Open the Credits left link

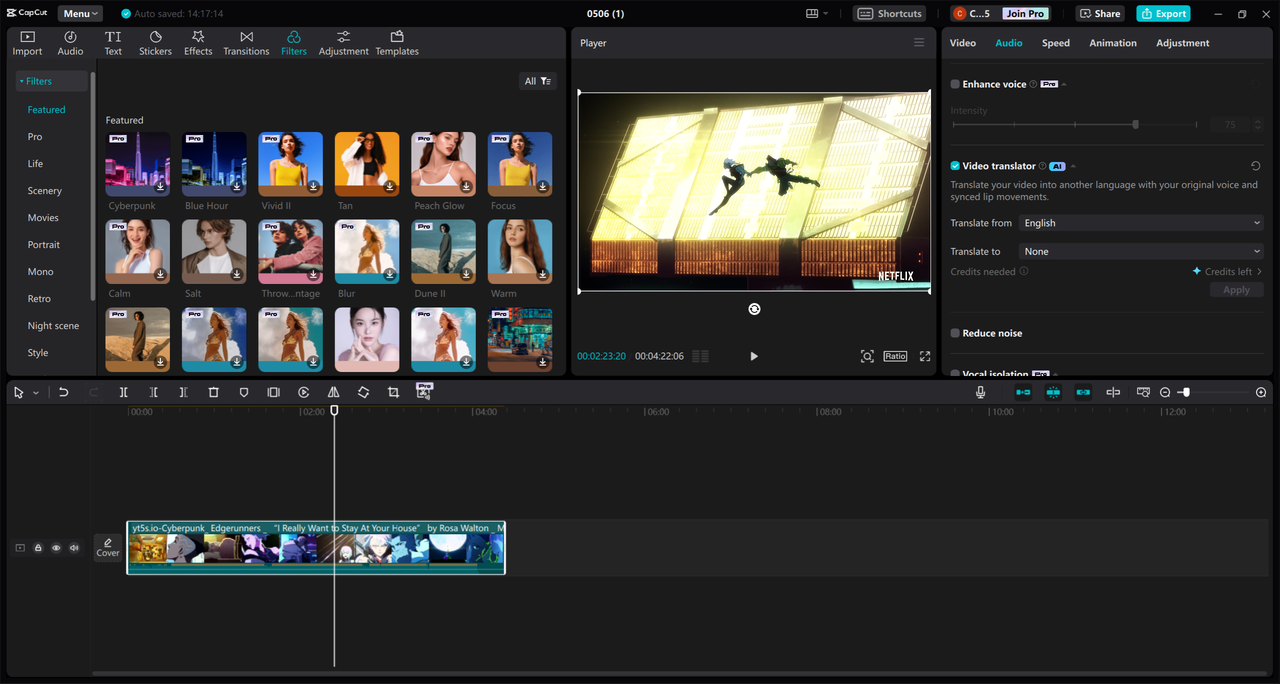[x=1228, y=272]
